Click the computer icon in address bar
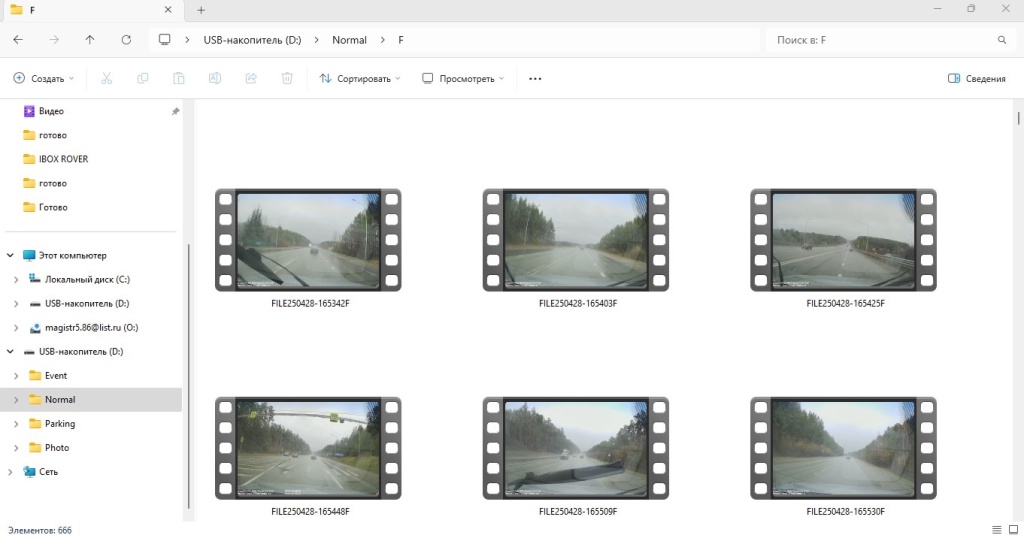Image resolution: width=1024 pixels, height=538 pixels. click(x=165, y=40)
